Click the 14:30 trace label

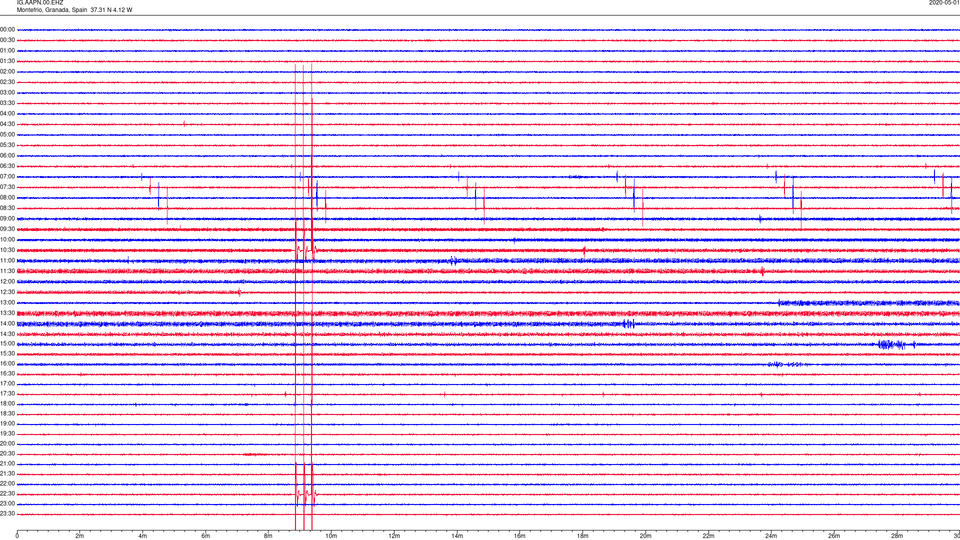click(7, 334)
